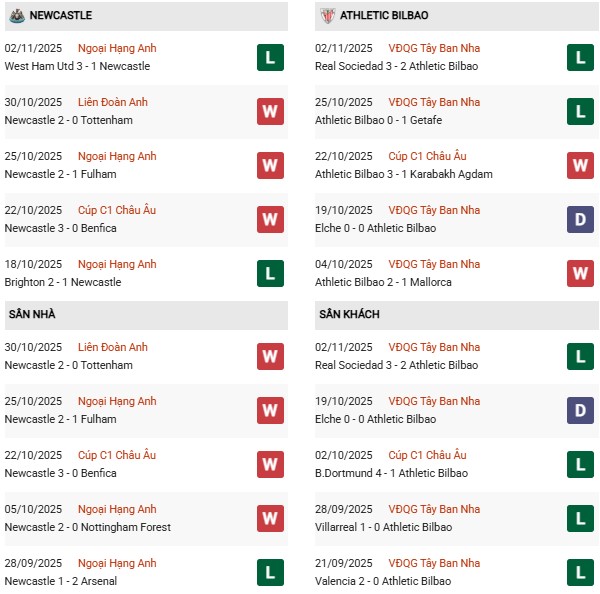Select the NEWCASTLE team header

coord(61,16)
